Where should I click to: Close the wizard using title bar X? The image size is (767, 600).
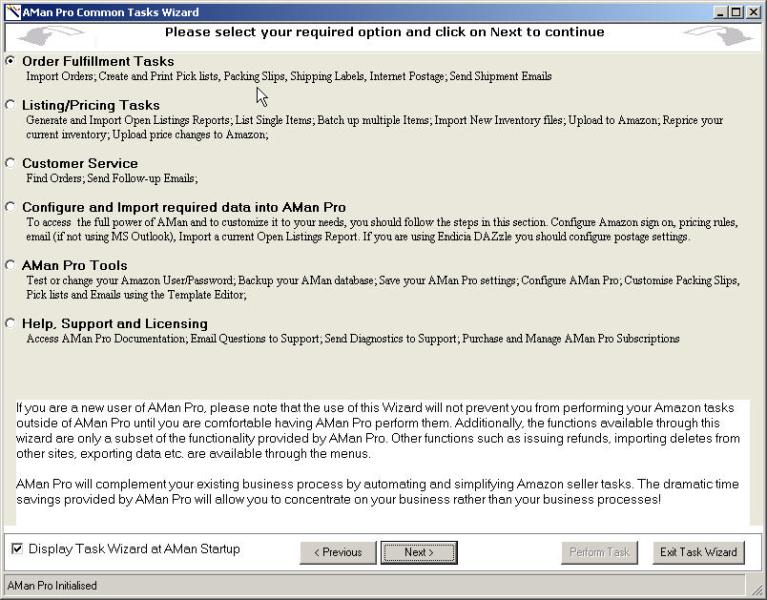pos(754,12)
